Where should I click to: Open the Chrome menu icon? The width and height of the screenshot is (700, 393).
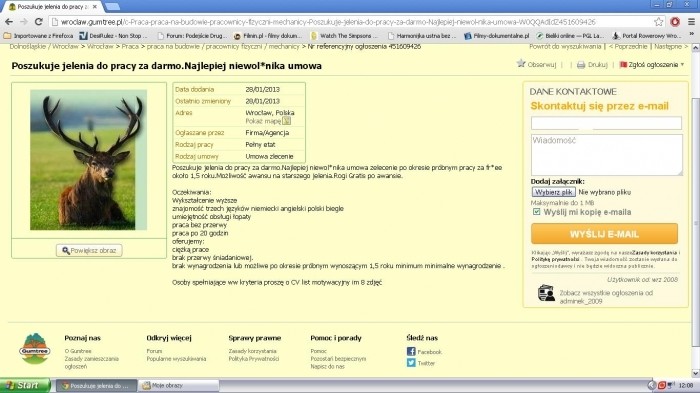(692, 21)
